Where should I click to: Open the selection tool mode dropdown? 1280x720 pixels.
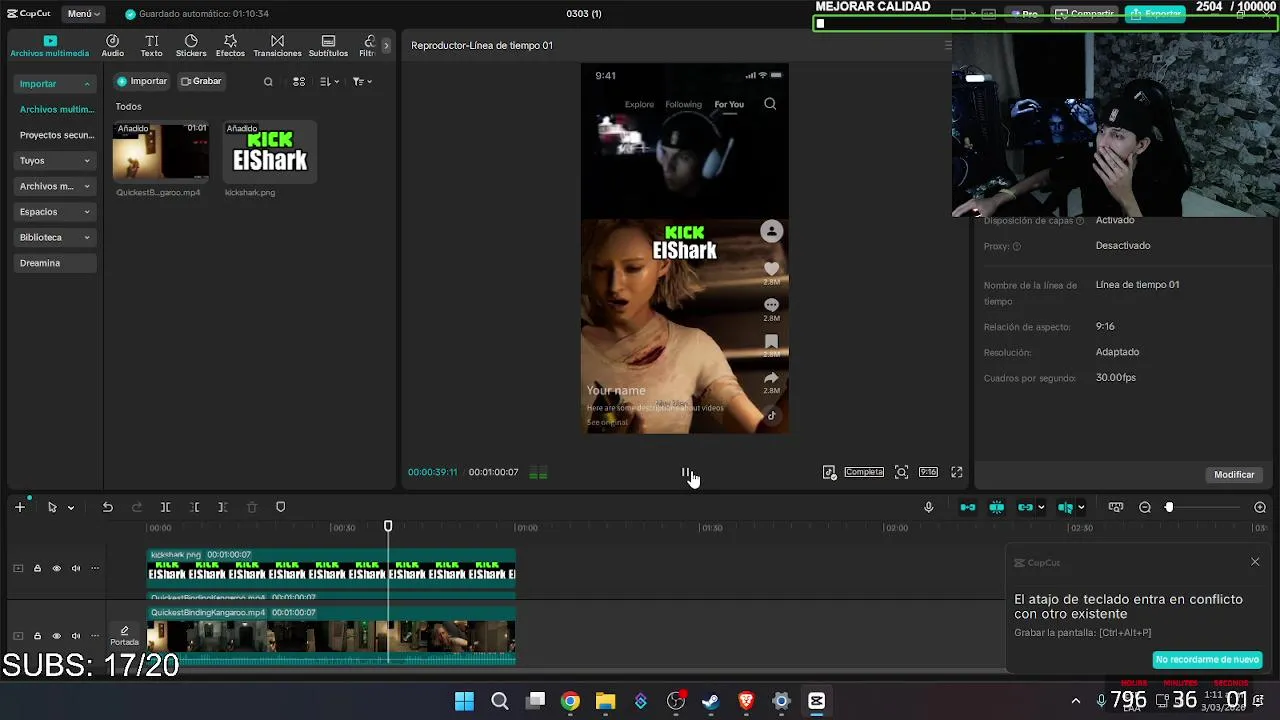[70, 508]
